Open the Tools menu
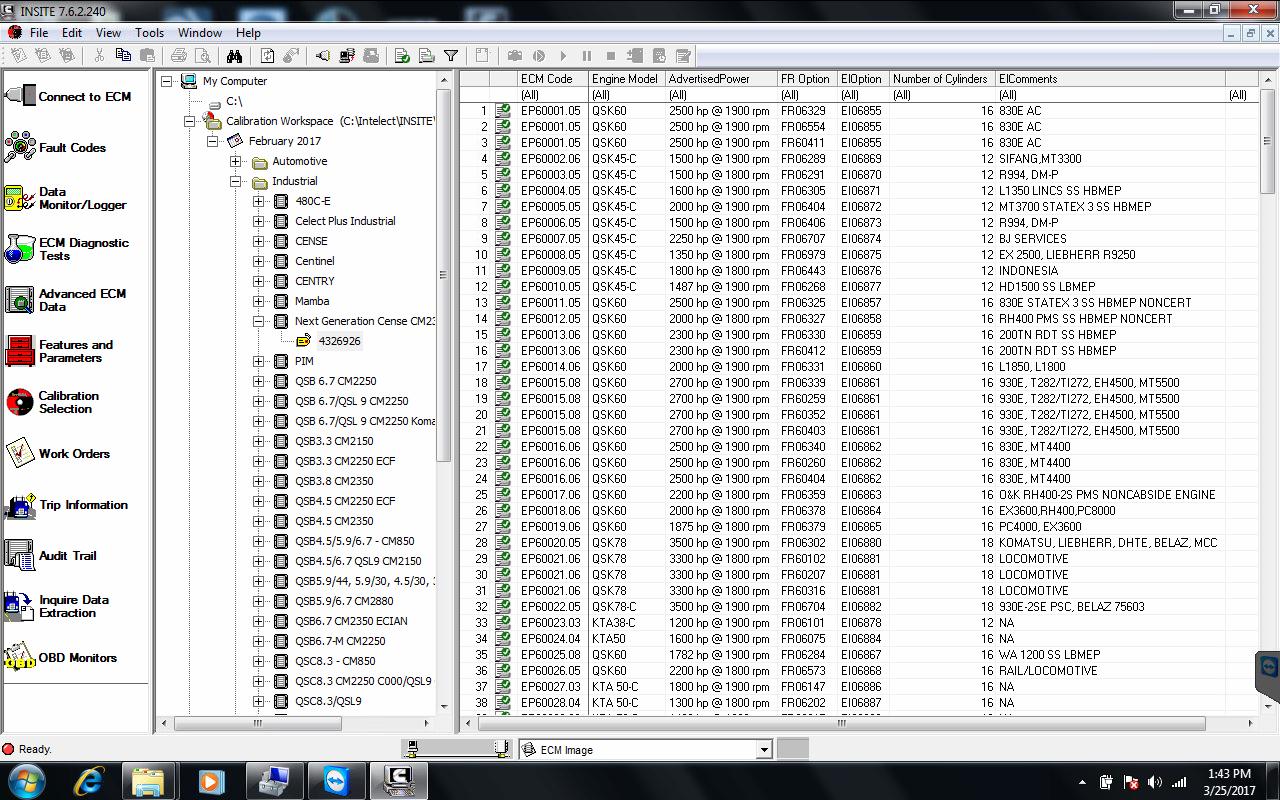 pos(149,33)
